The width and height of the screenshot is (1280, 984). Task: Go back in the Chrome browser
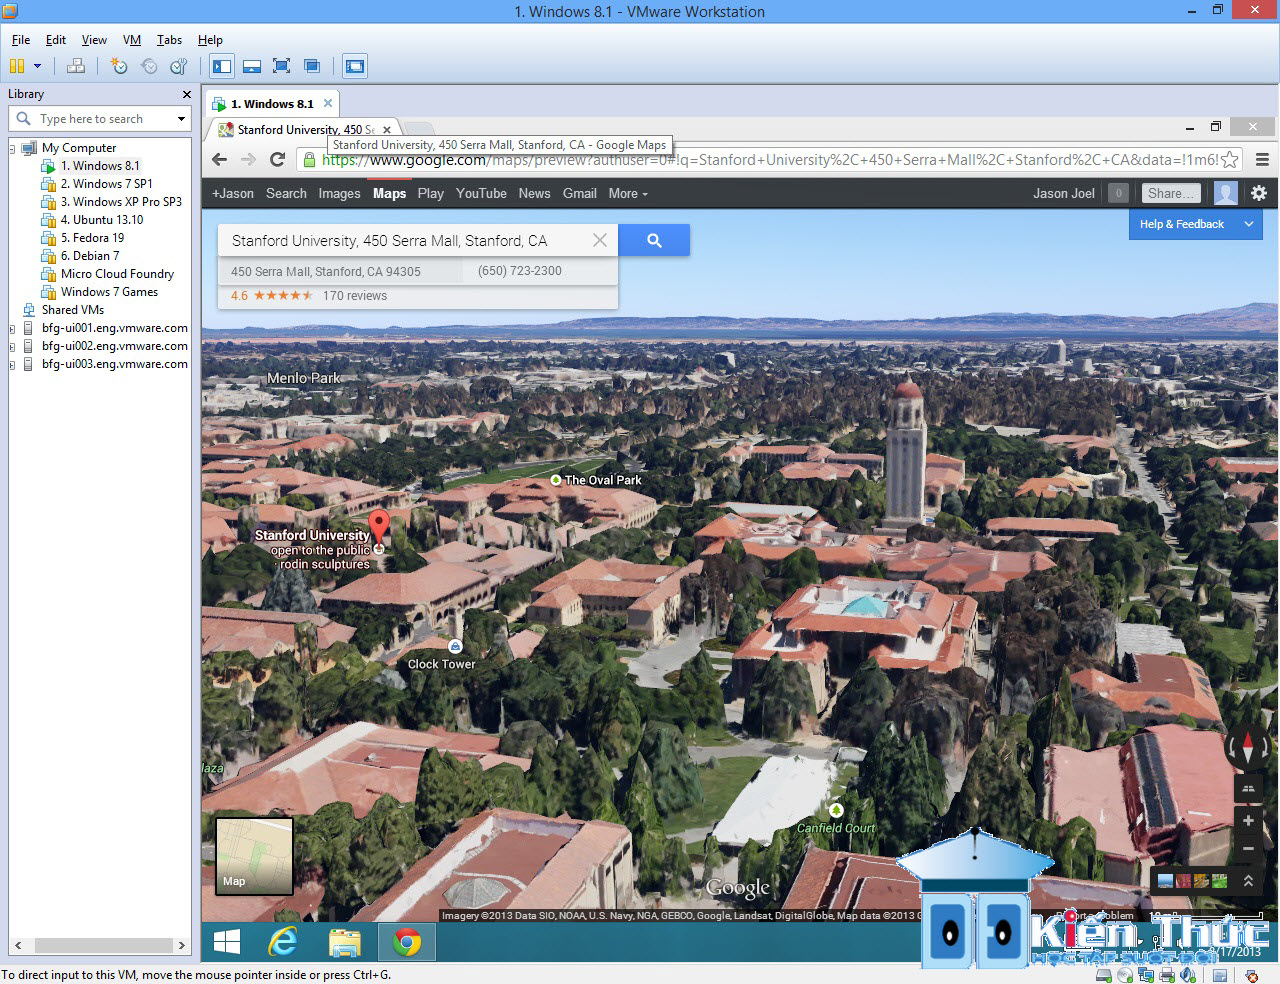pyautogui.click(x=220, y=160)
